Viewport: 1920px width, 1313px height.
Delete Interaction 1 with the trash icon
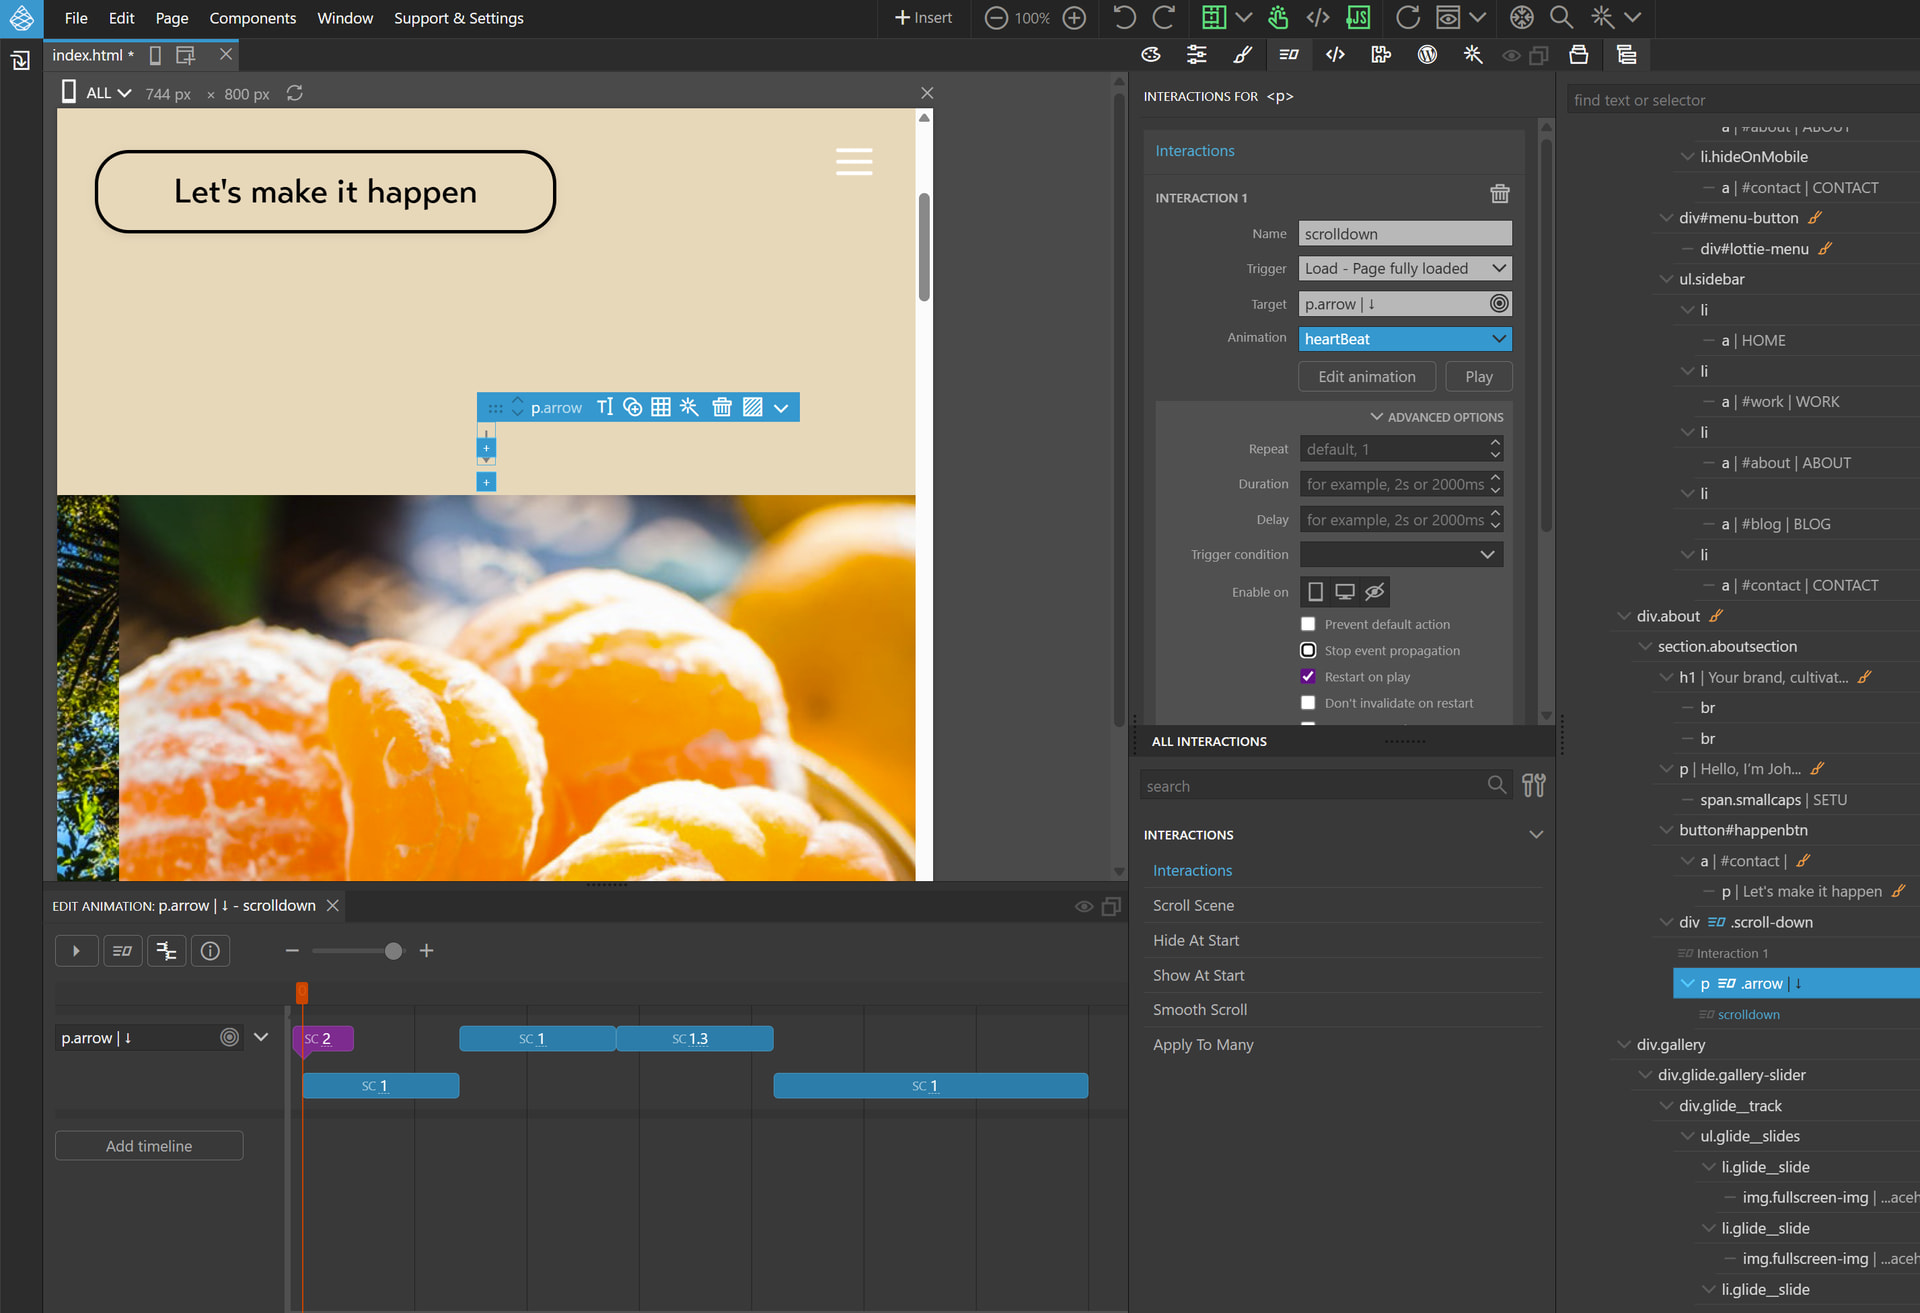click(x=1499, y=194)
